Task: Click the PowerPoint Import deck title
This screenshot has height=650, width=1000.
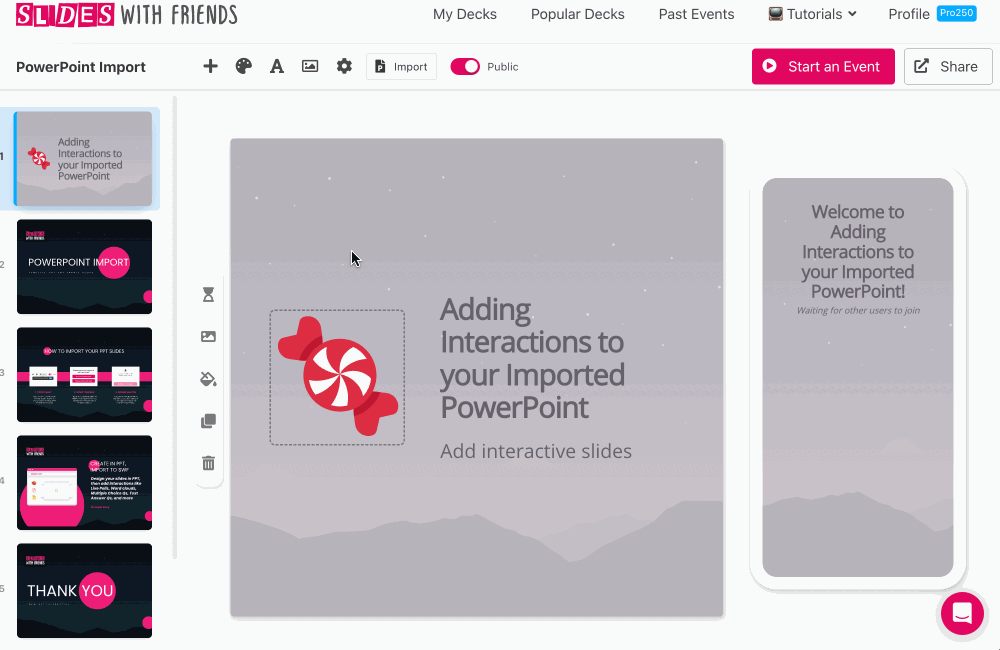Action: click(81, 67)
